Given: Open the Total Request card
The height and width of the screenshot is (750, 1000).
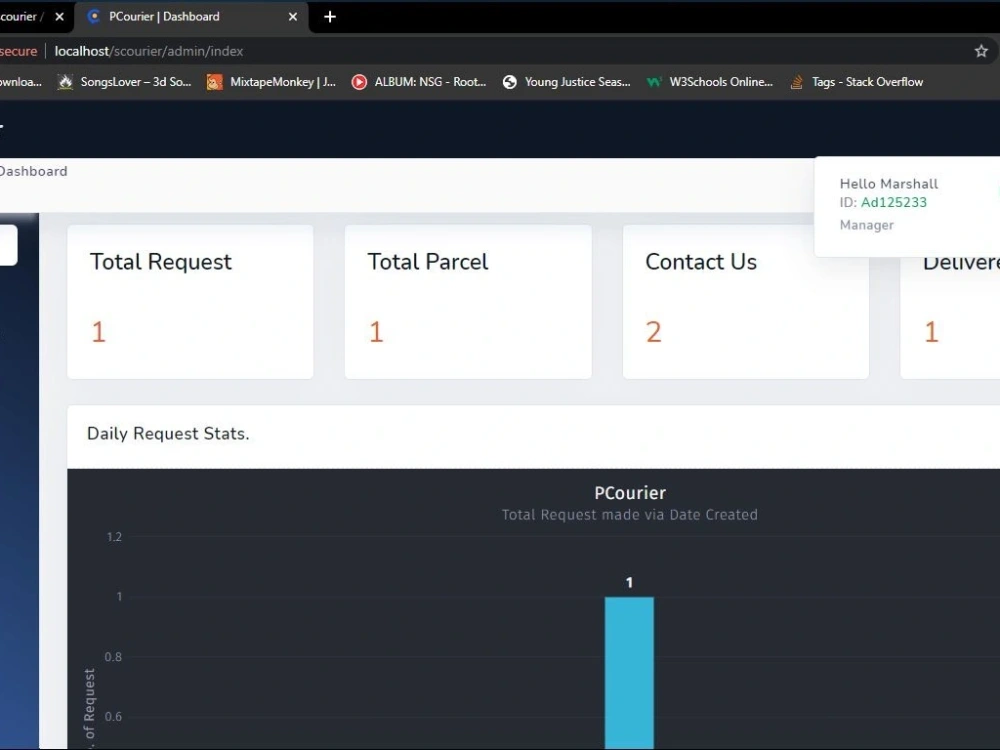Looking at the screenshot, I should click(190, 302).
